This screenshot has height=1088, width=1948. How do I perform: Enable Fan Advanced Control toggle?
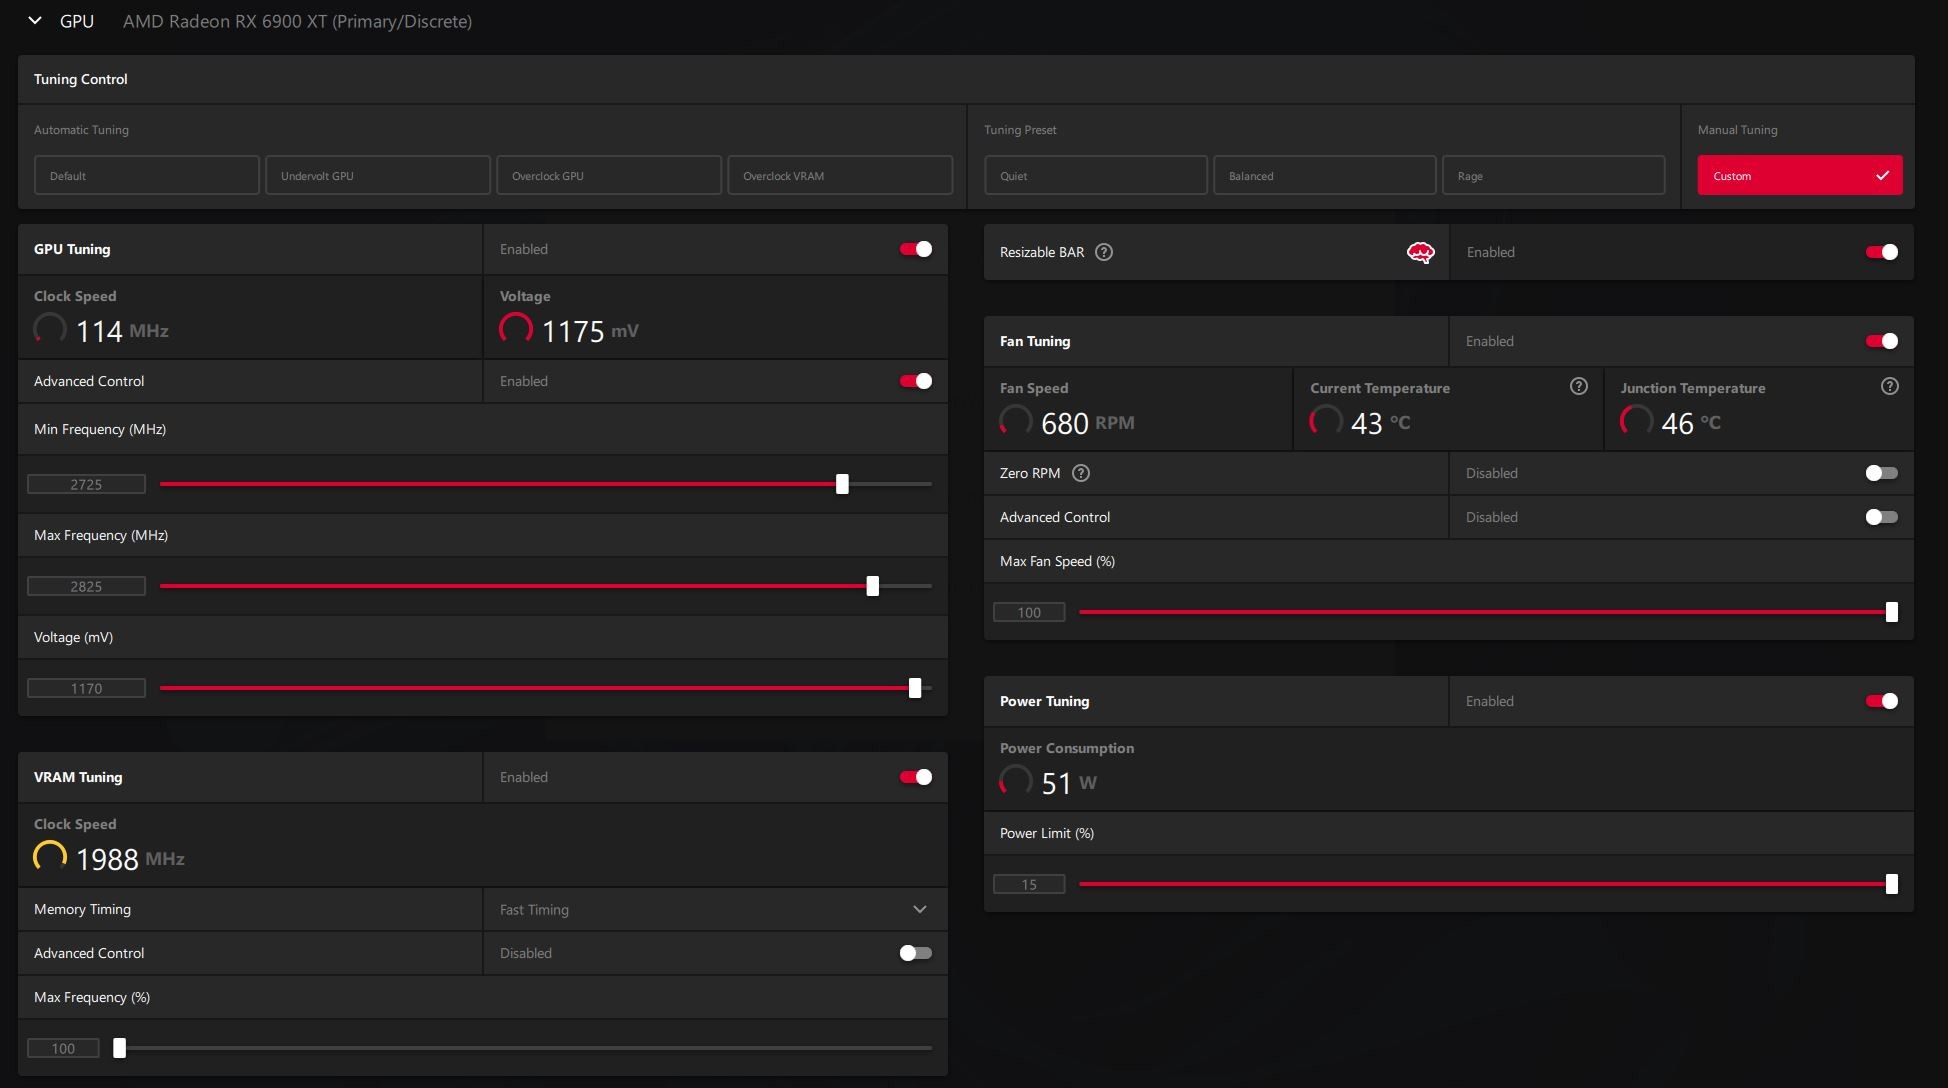point(1882,517)
